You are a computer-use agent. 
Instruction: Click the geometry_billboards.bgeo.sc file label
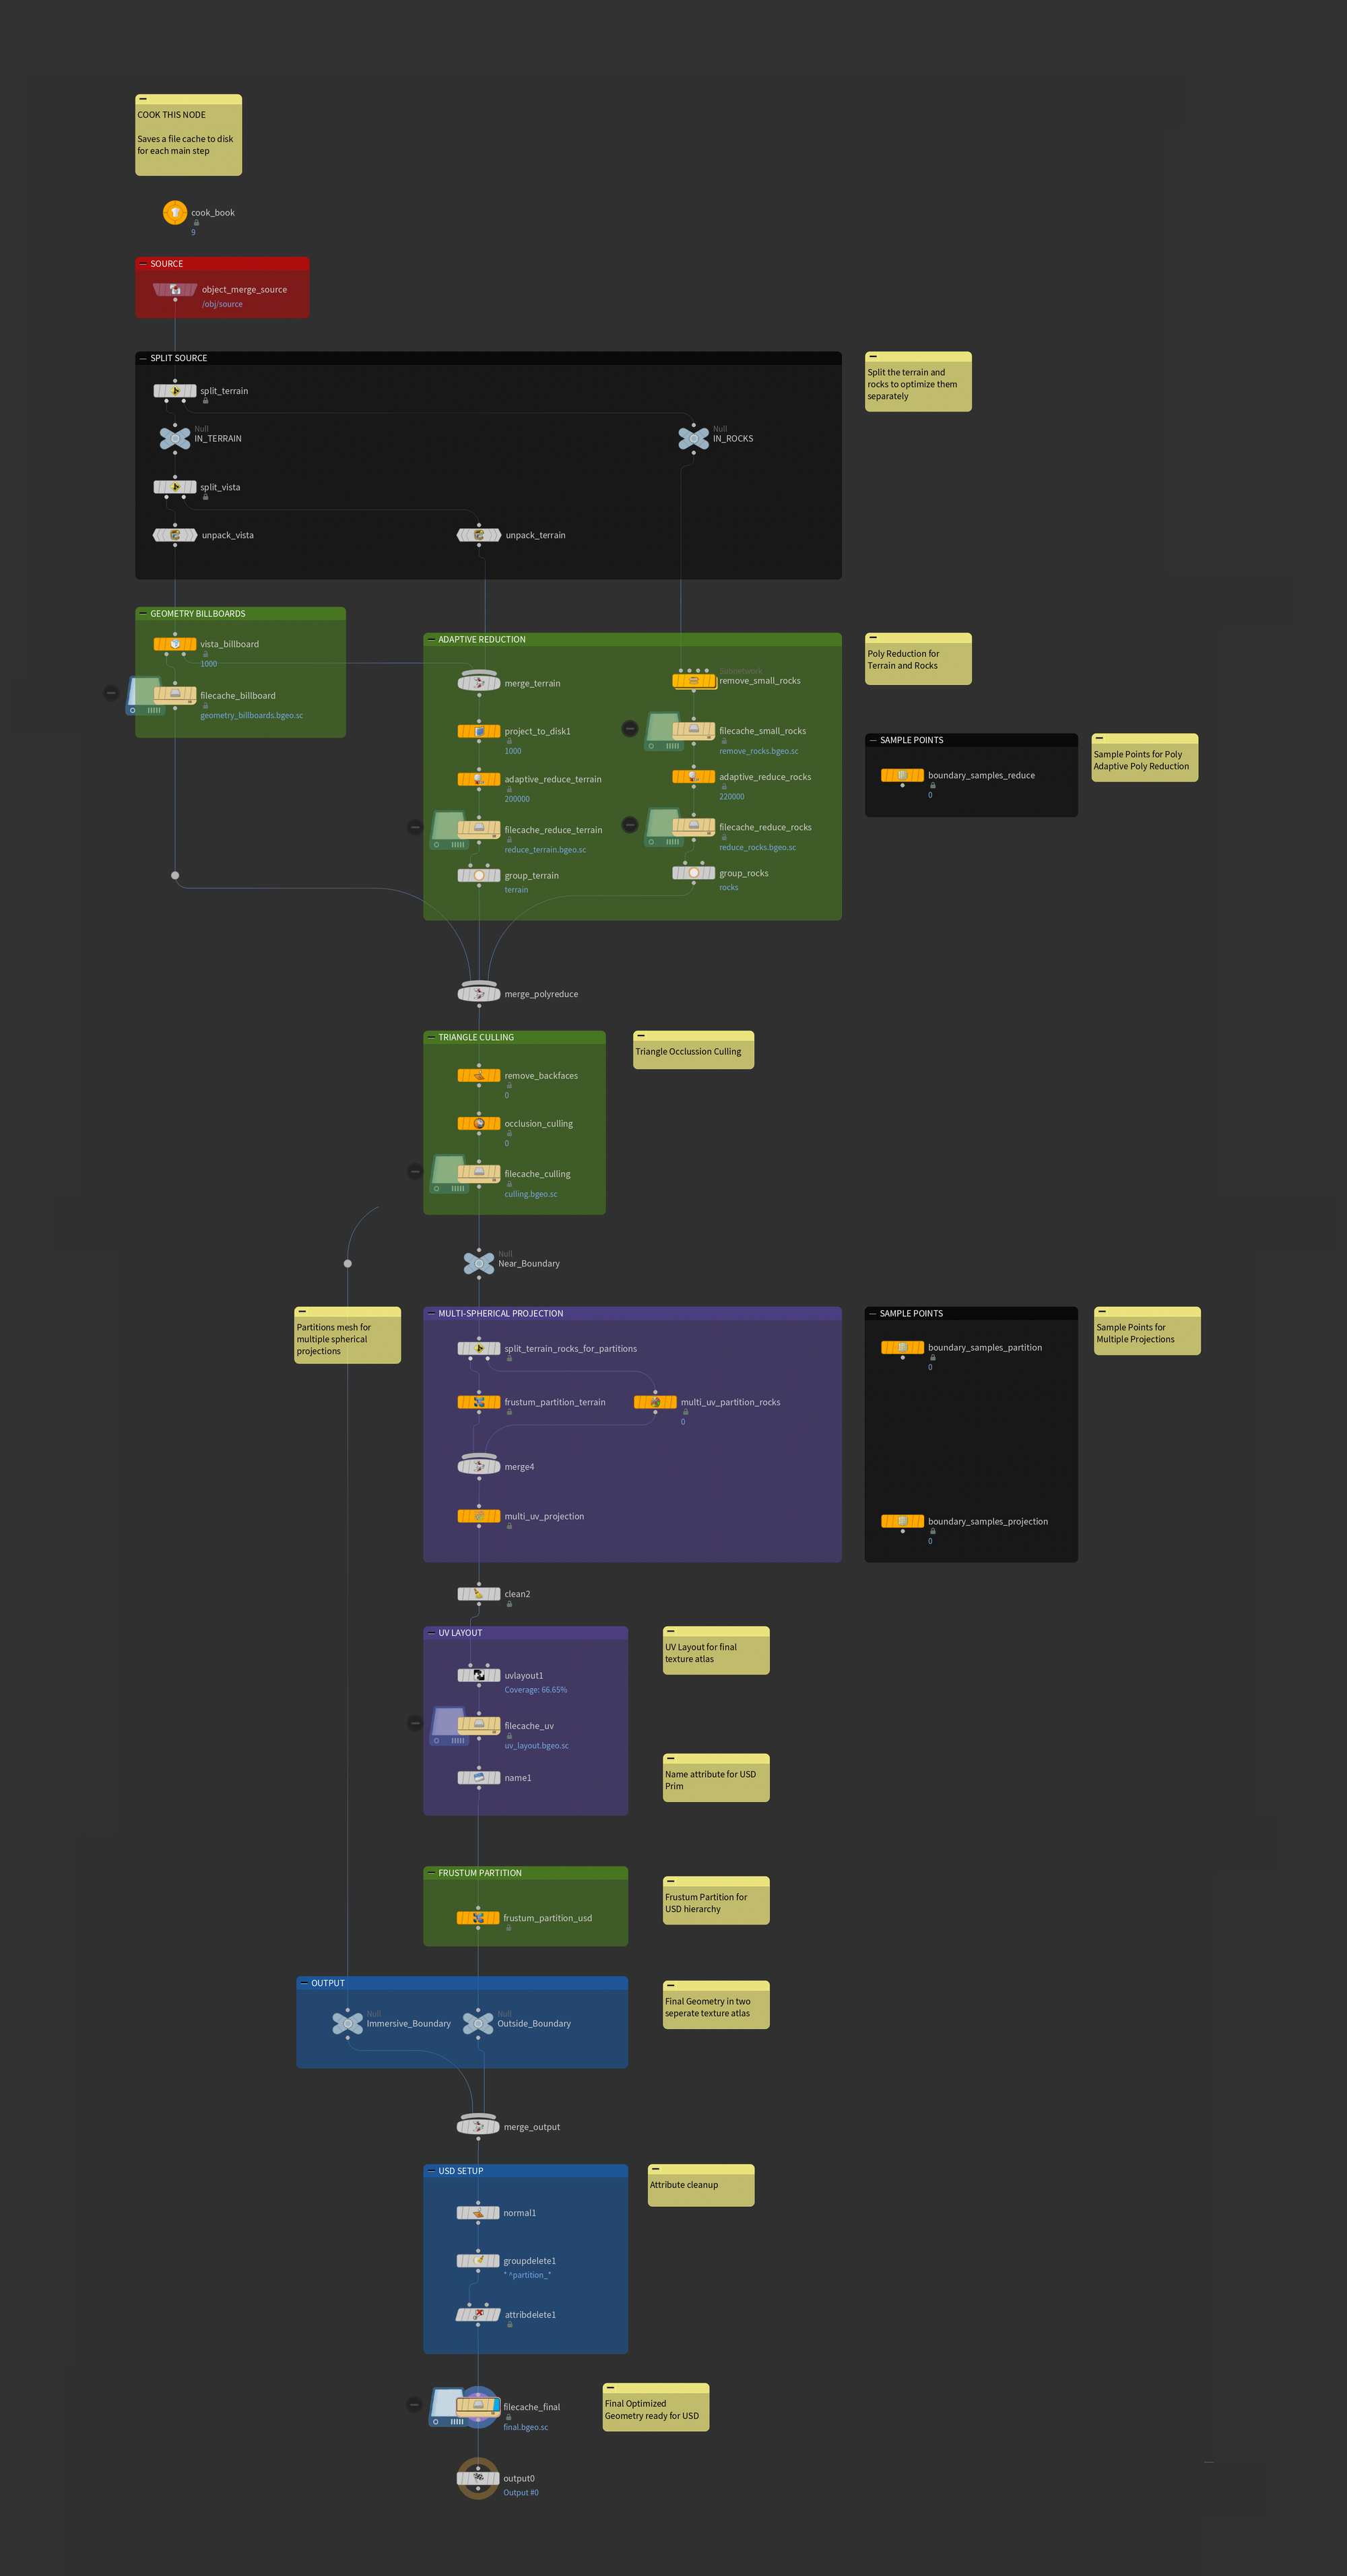250,715
